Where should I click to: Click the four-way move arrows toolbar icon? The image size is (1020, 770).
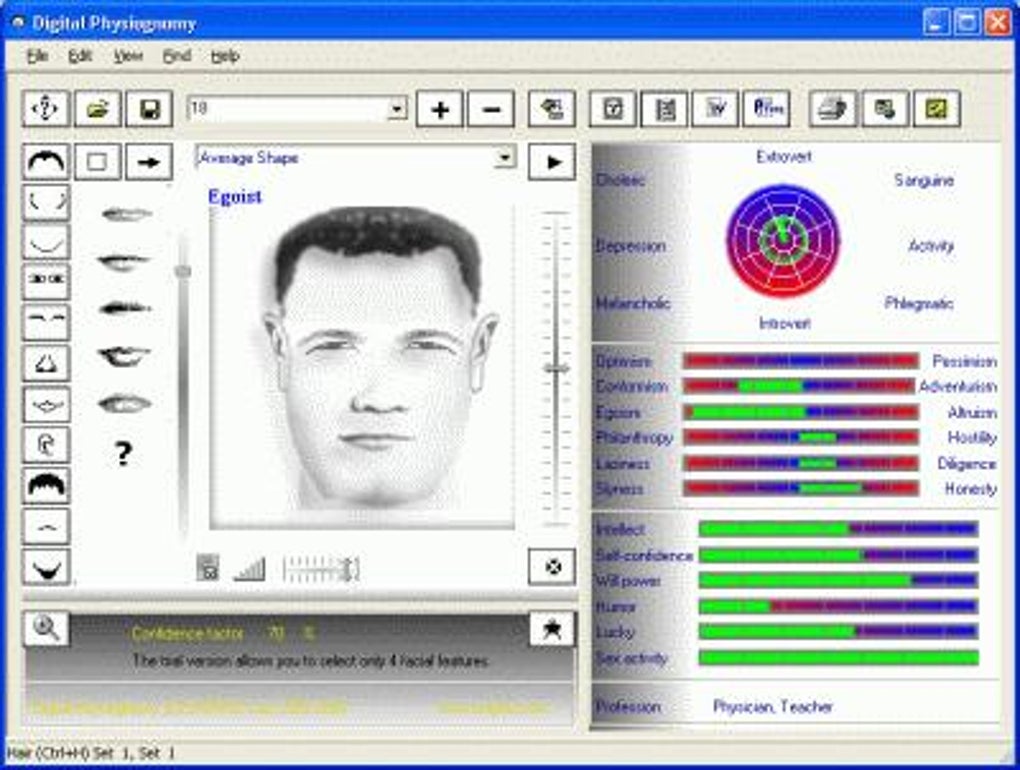(x=46, y=109)
